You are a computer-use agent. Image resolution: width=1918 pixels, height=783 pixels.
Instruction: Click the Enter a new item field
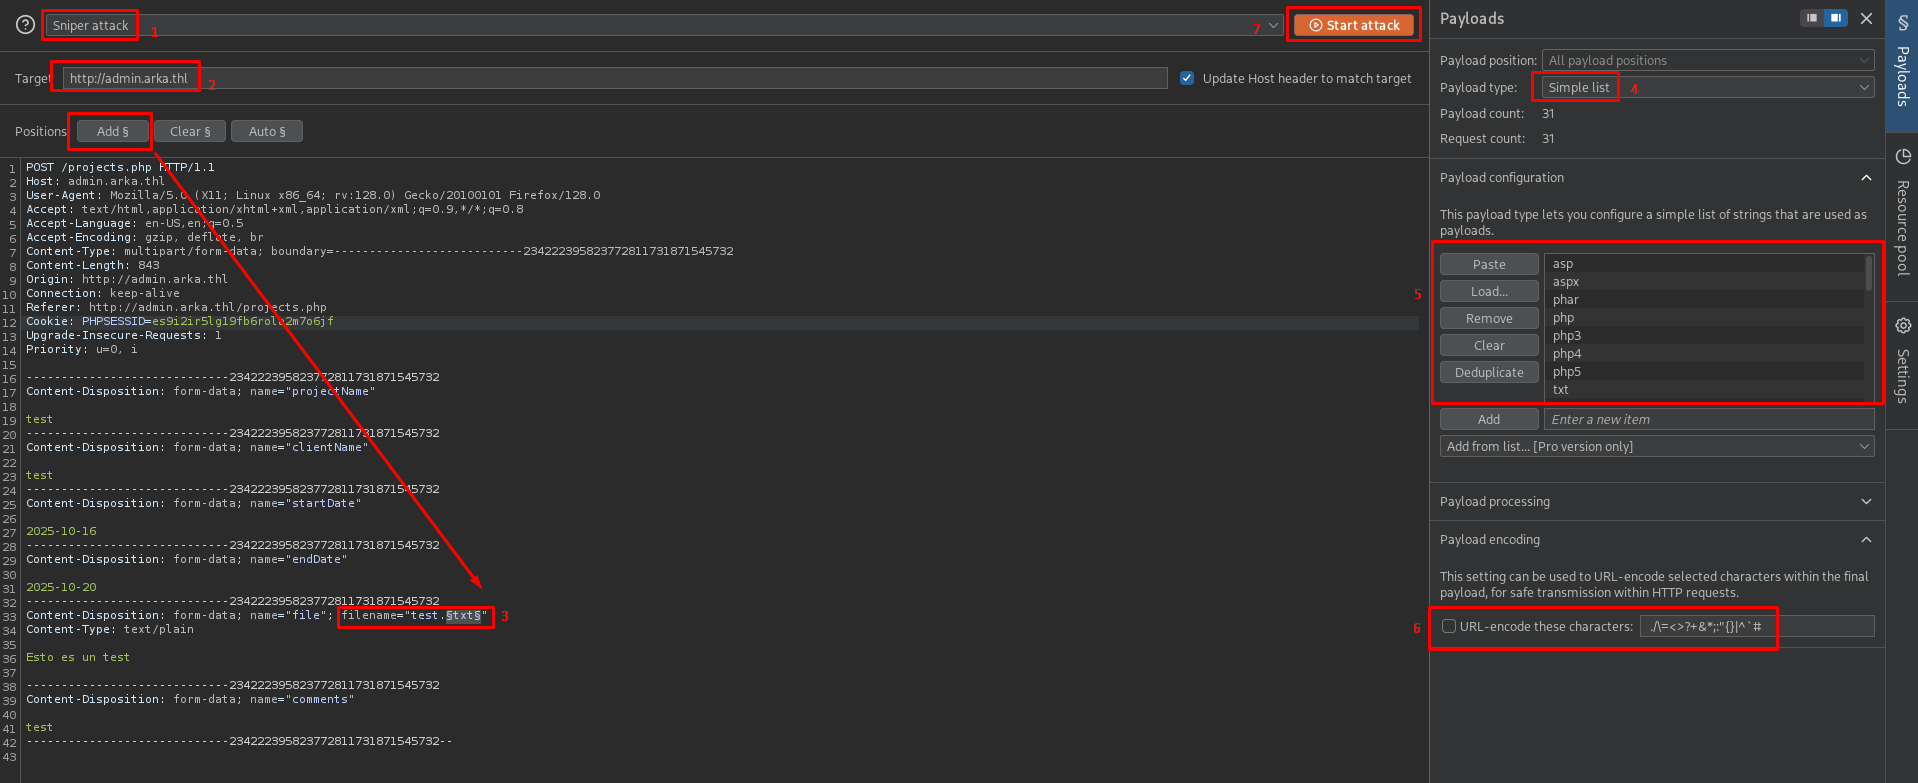click(x=1708, y=419)
